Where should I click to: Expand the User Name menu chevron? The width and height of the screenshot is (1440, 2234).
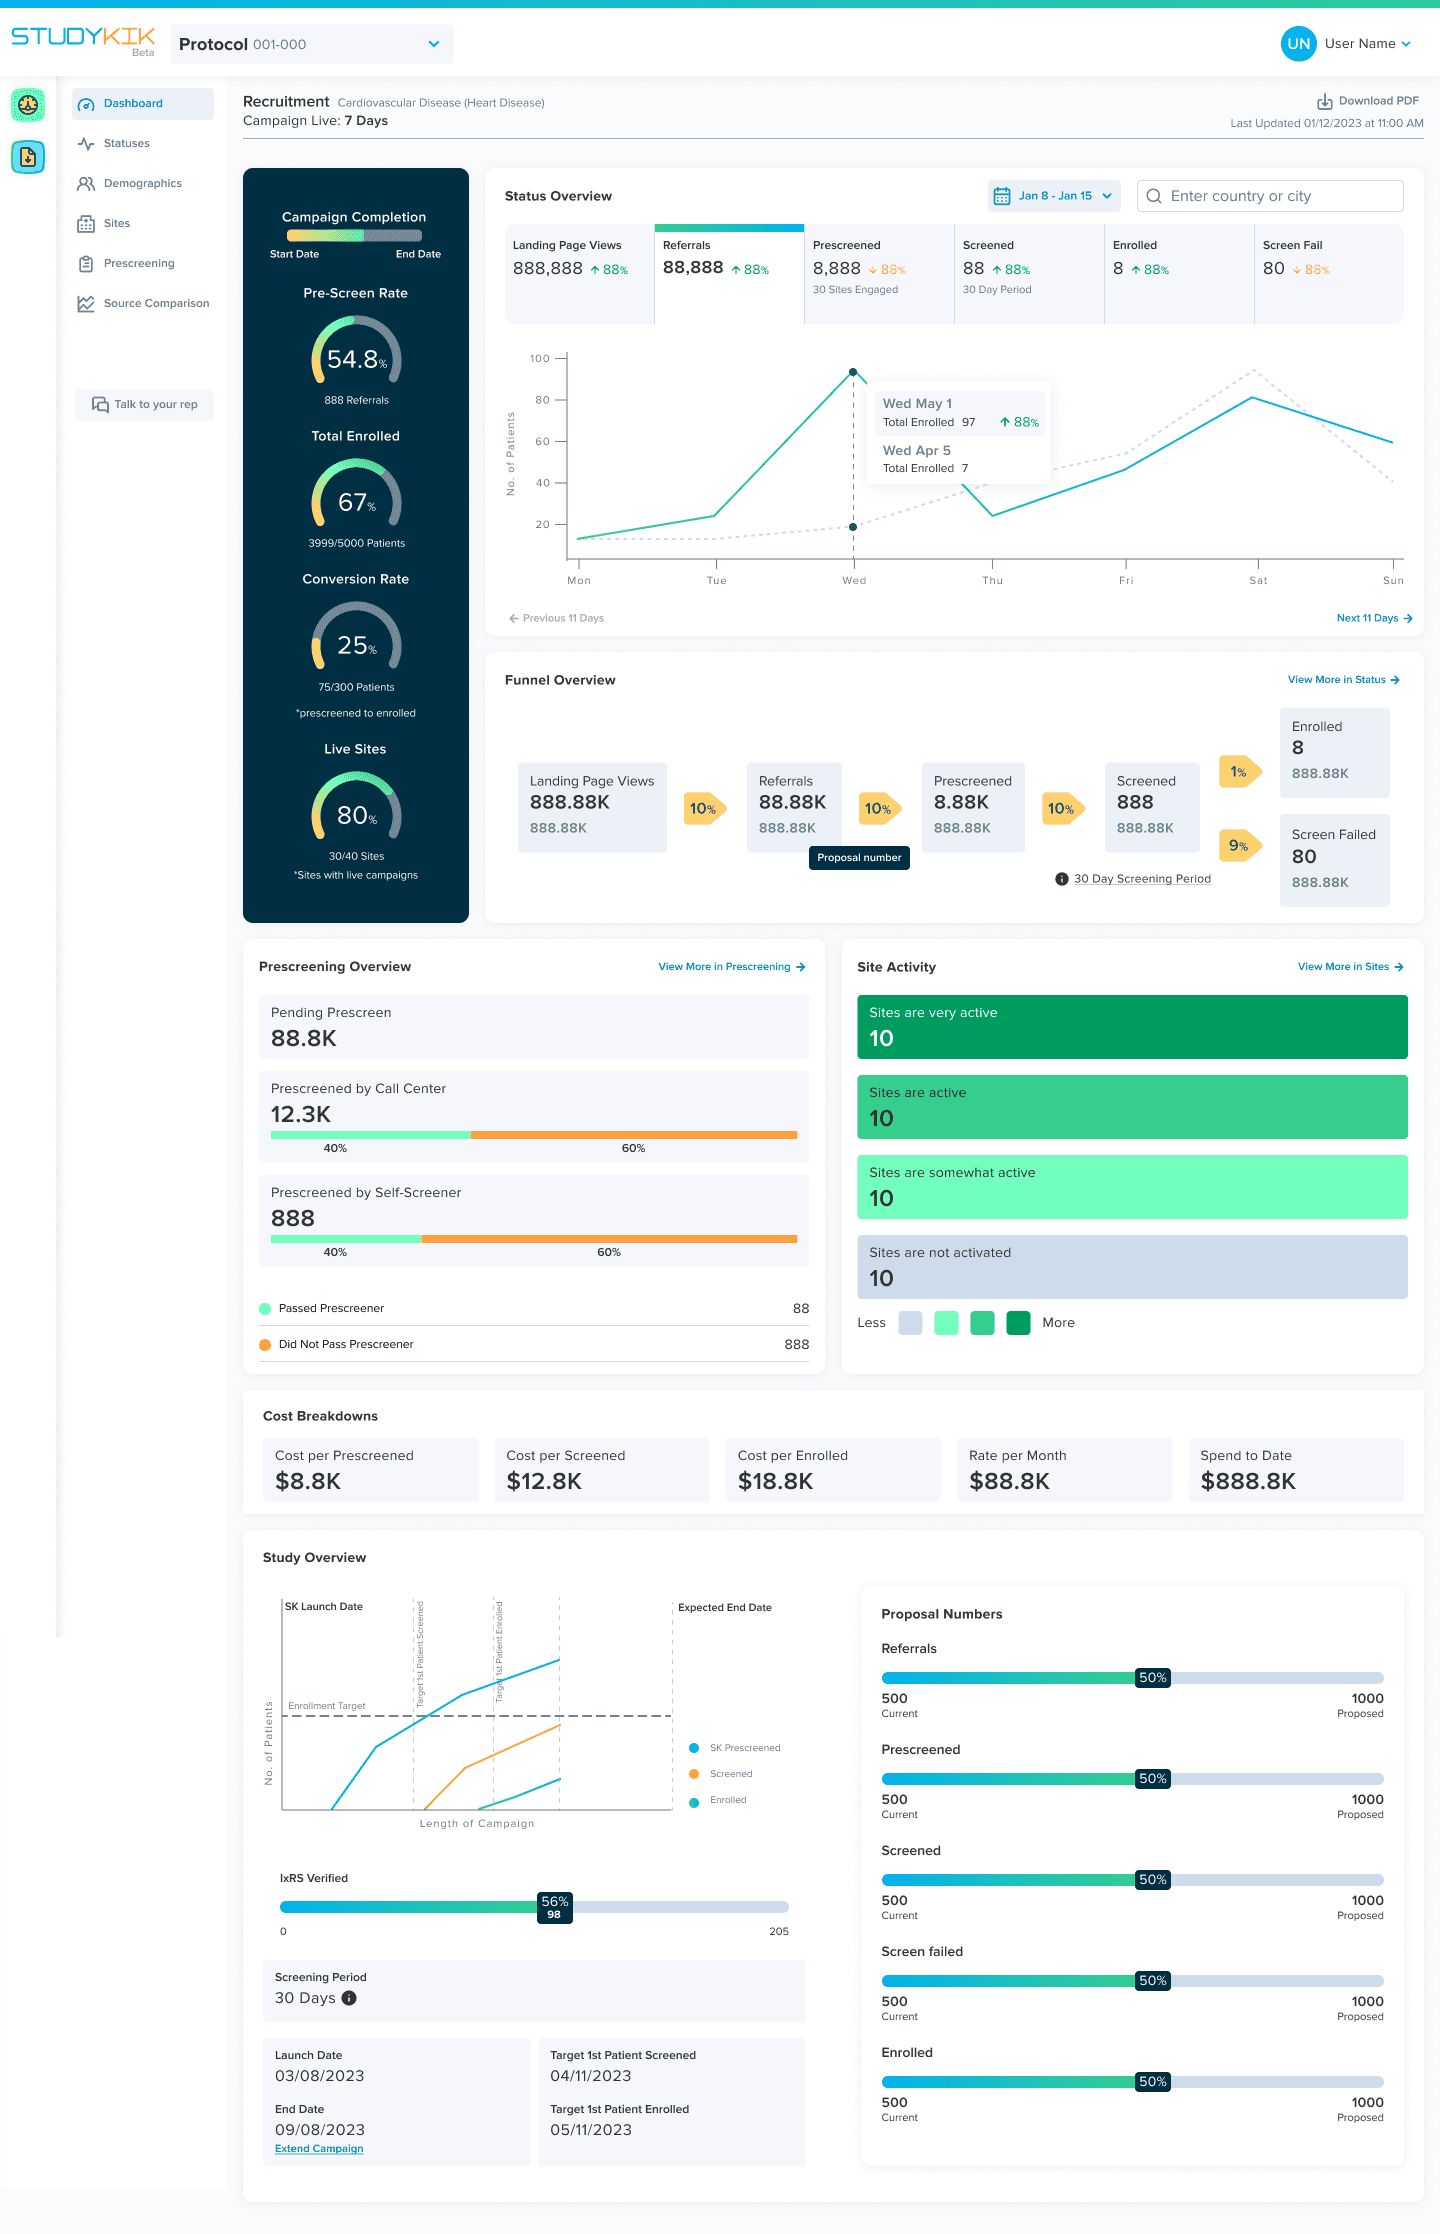pos(1406,44)
